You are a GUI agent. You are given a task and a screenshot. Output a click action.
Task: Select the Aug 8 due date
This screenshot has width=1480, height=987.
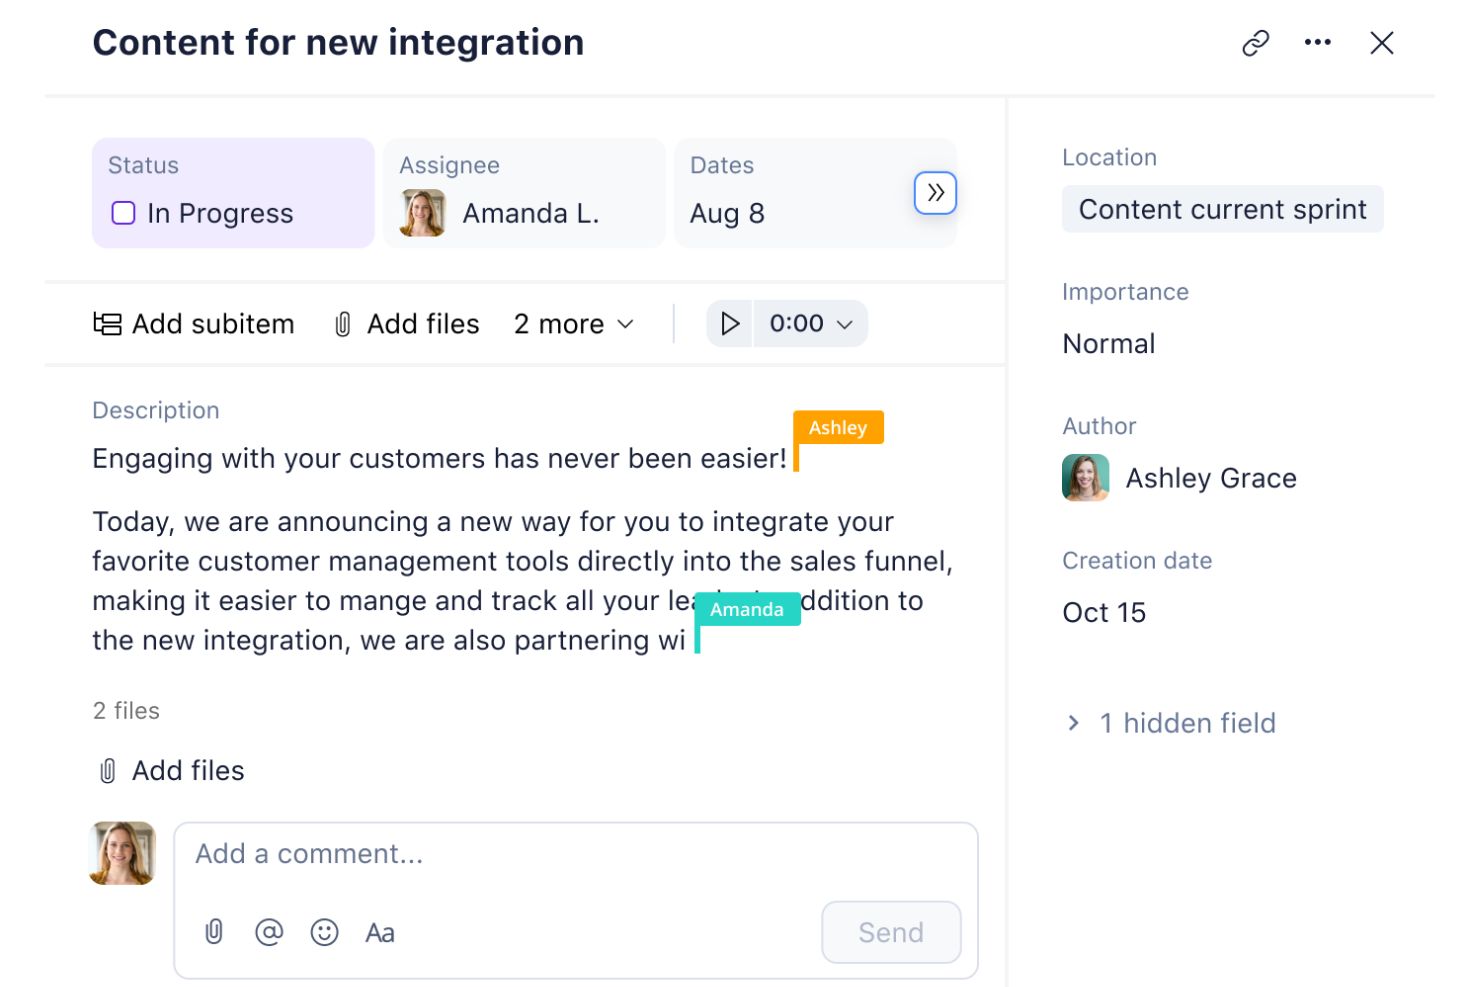click(727, 213)
